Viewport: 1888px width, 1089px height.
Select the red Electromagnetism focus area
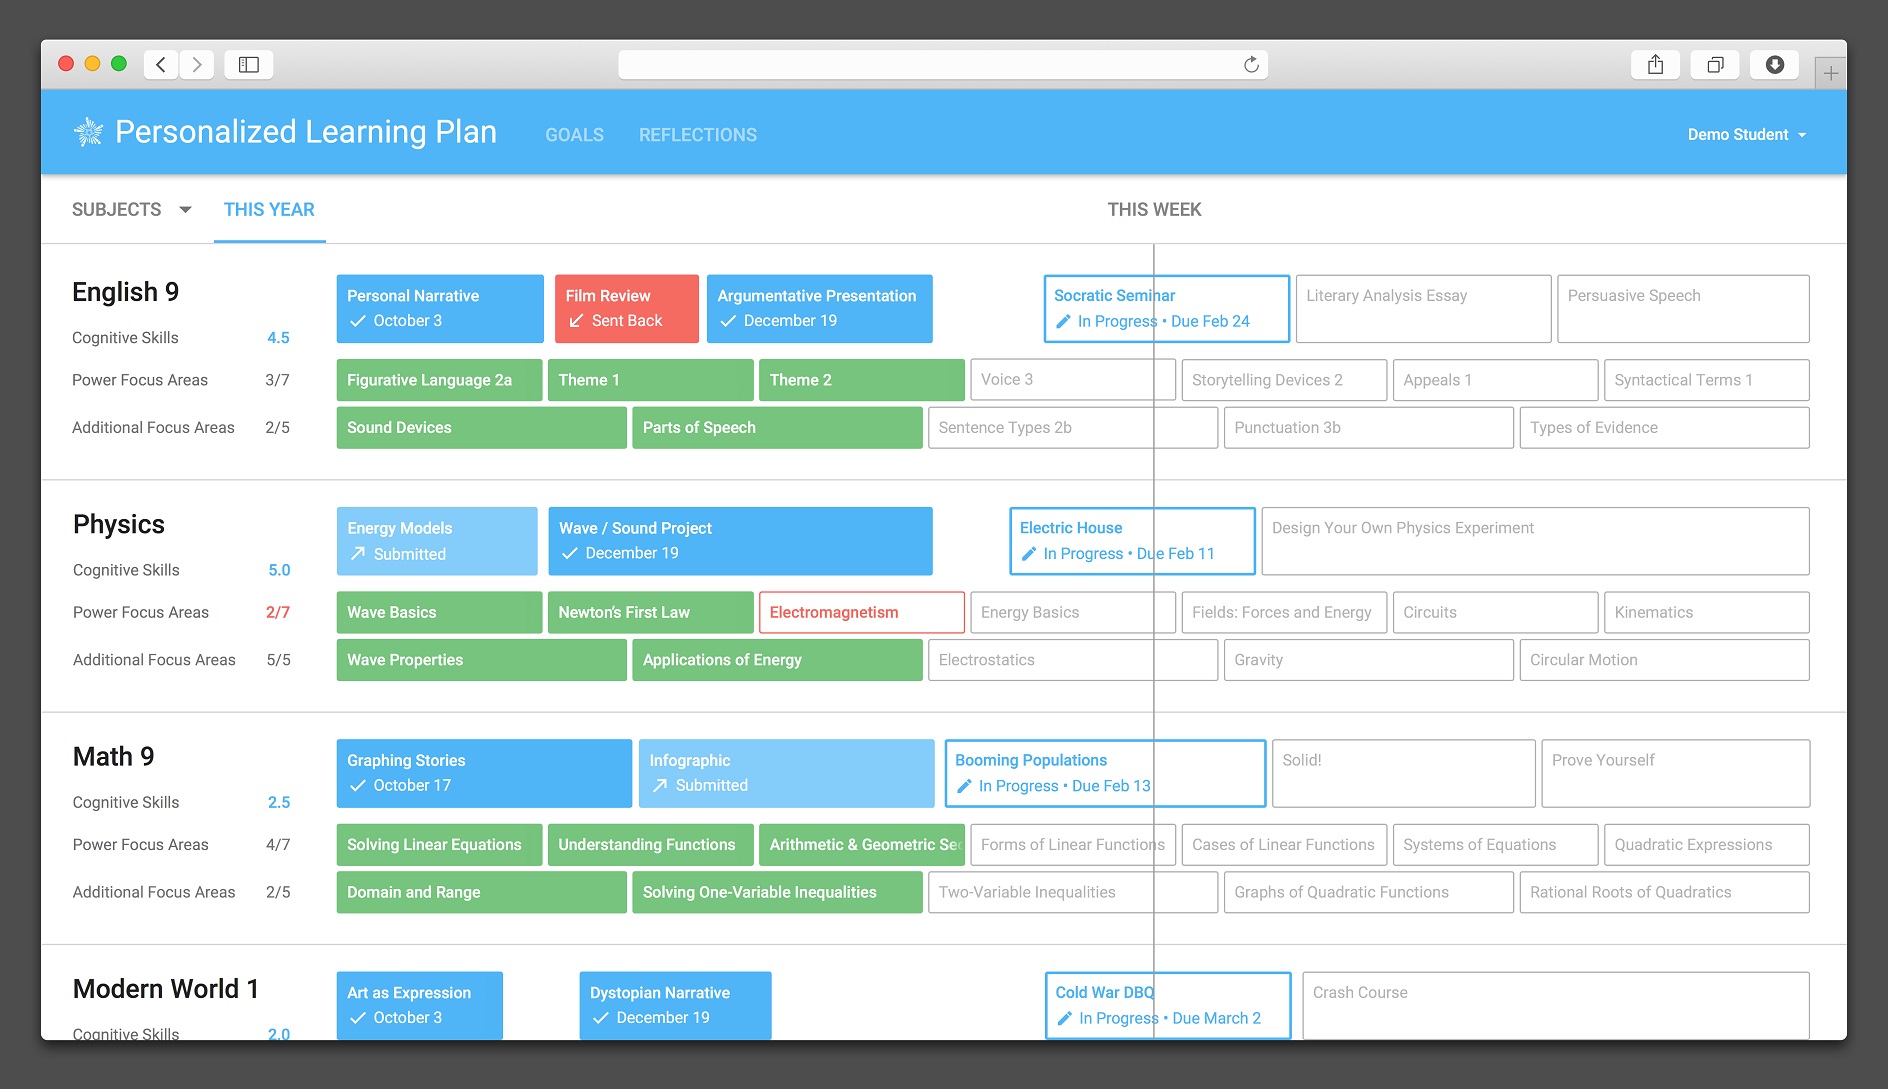point(861,612)
